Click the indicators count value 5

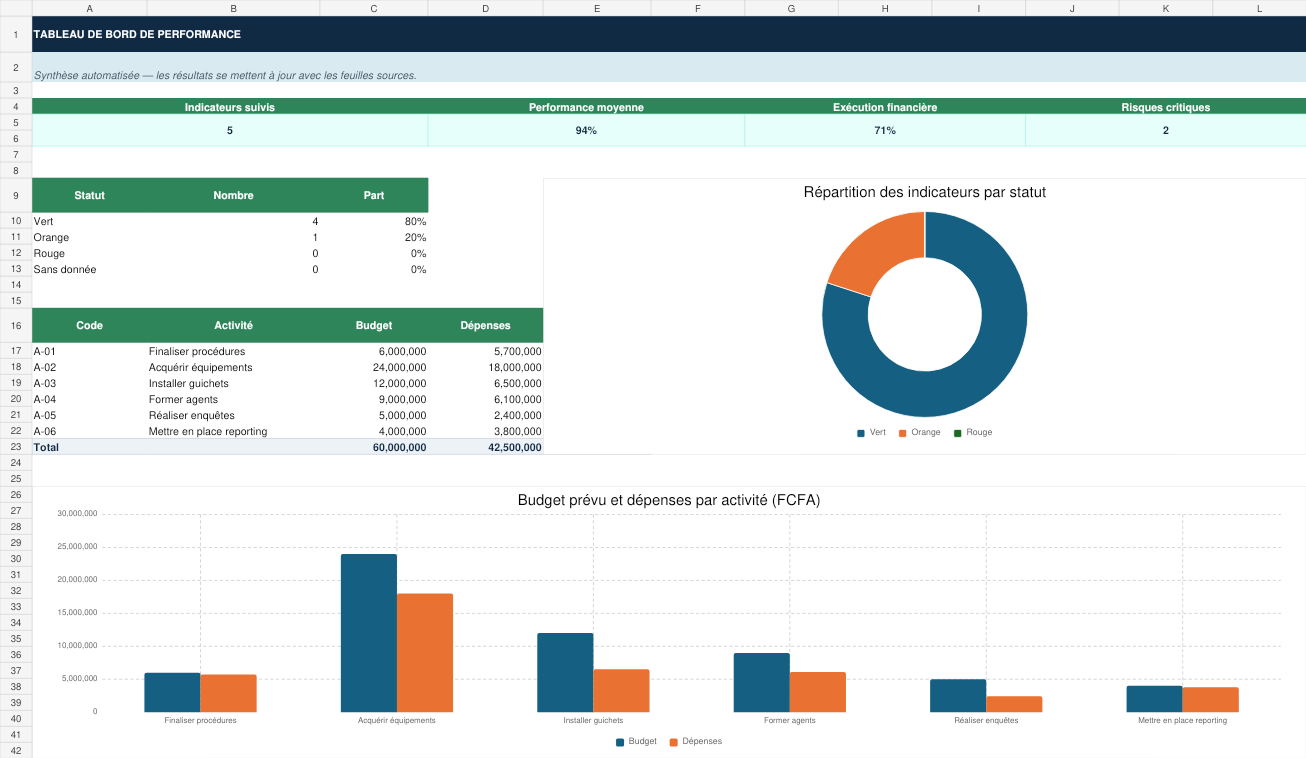coord(230,130)
